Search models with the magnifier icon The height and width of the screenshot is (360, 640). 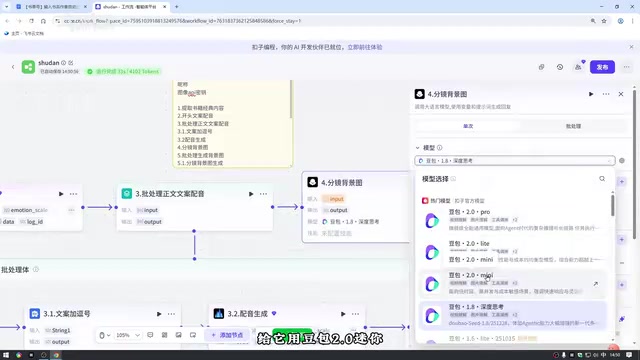click(602, 179)
